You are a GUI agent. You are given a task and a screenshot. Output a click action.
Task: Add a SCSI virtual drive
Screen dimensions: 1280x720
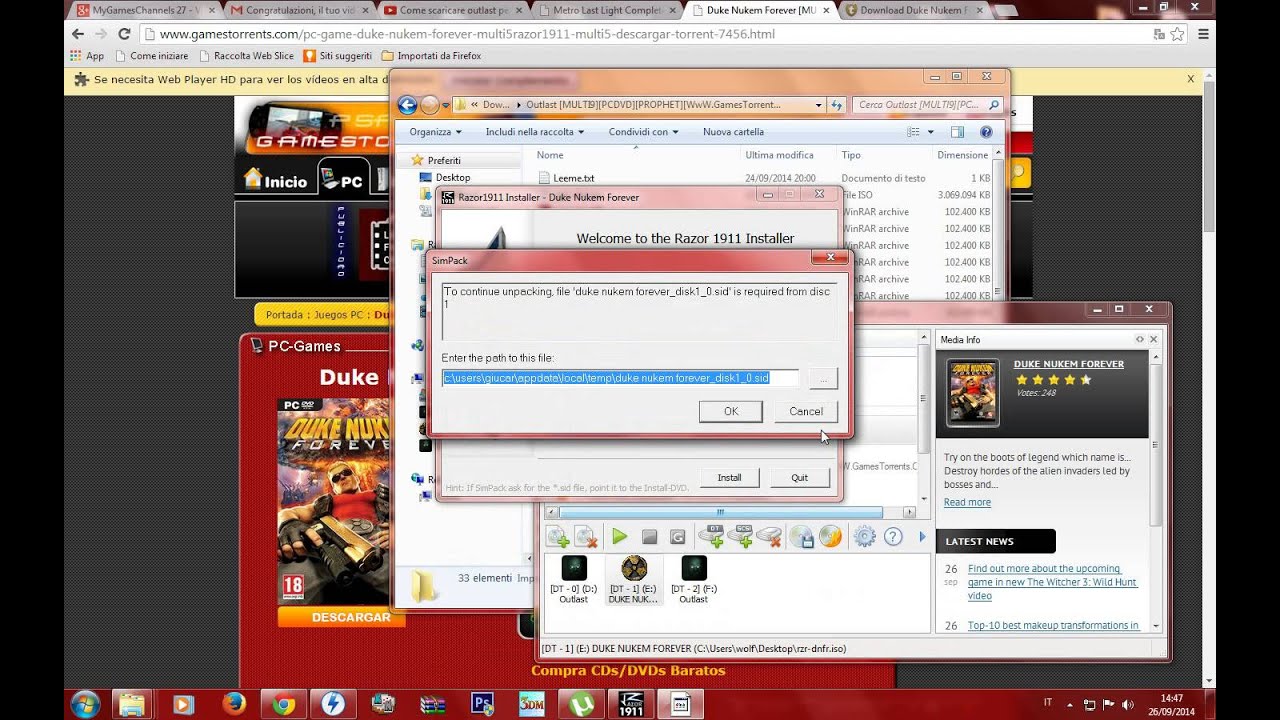tap(740, 536)
